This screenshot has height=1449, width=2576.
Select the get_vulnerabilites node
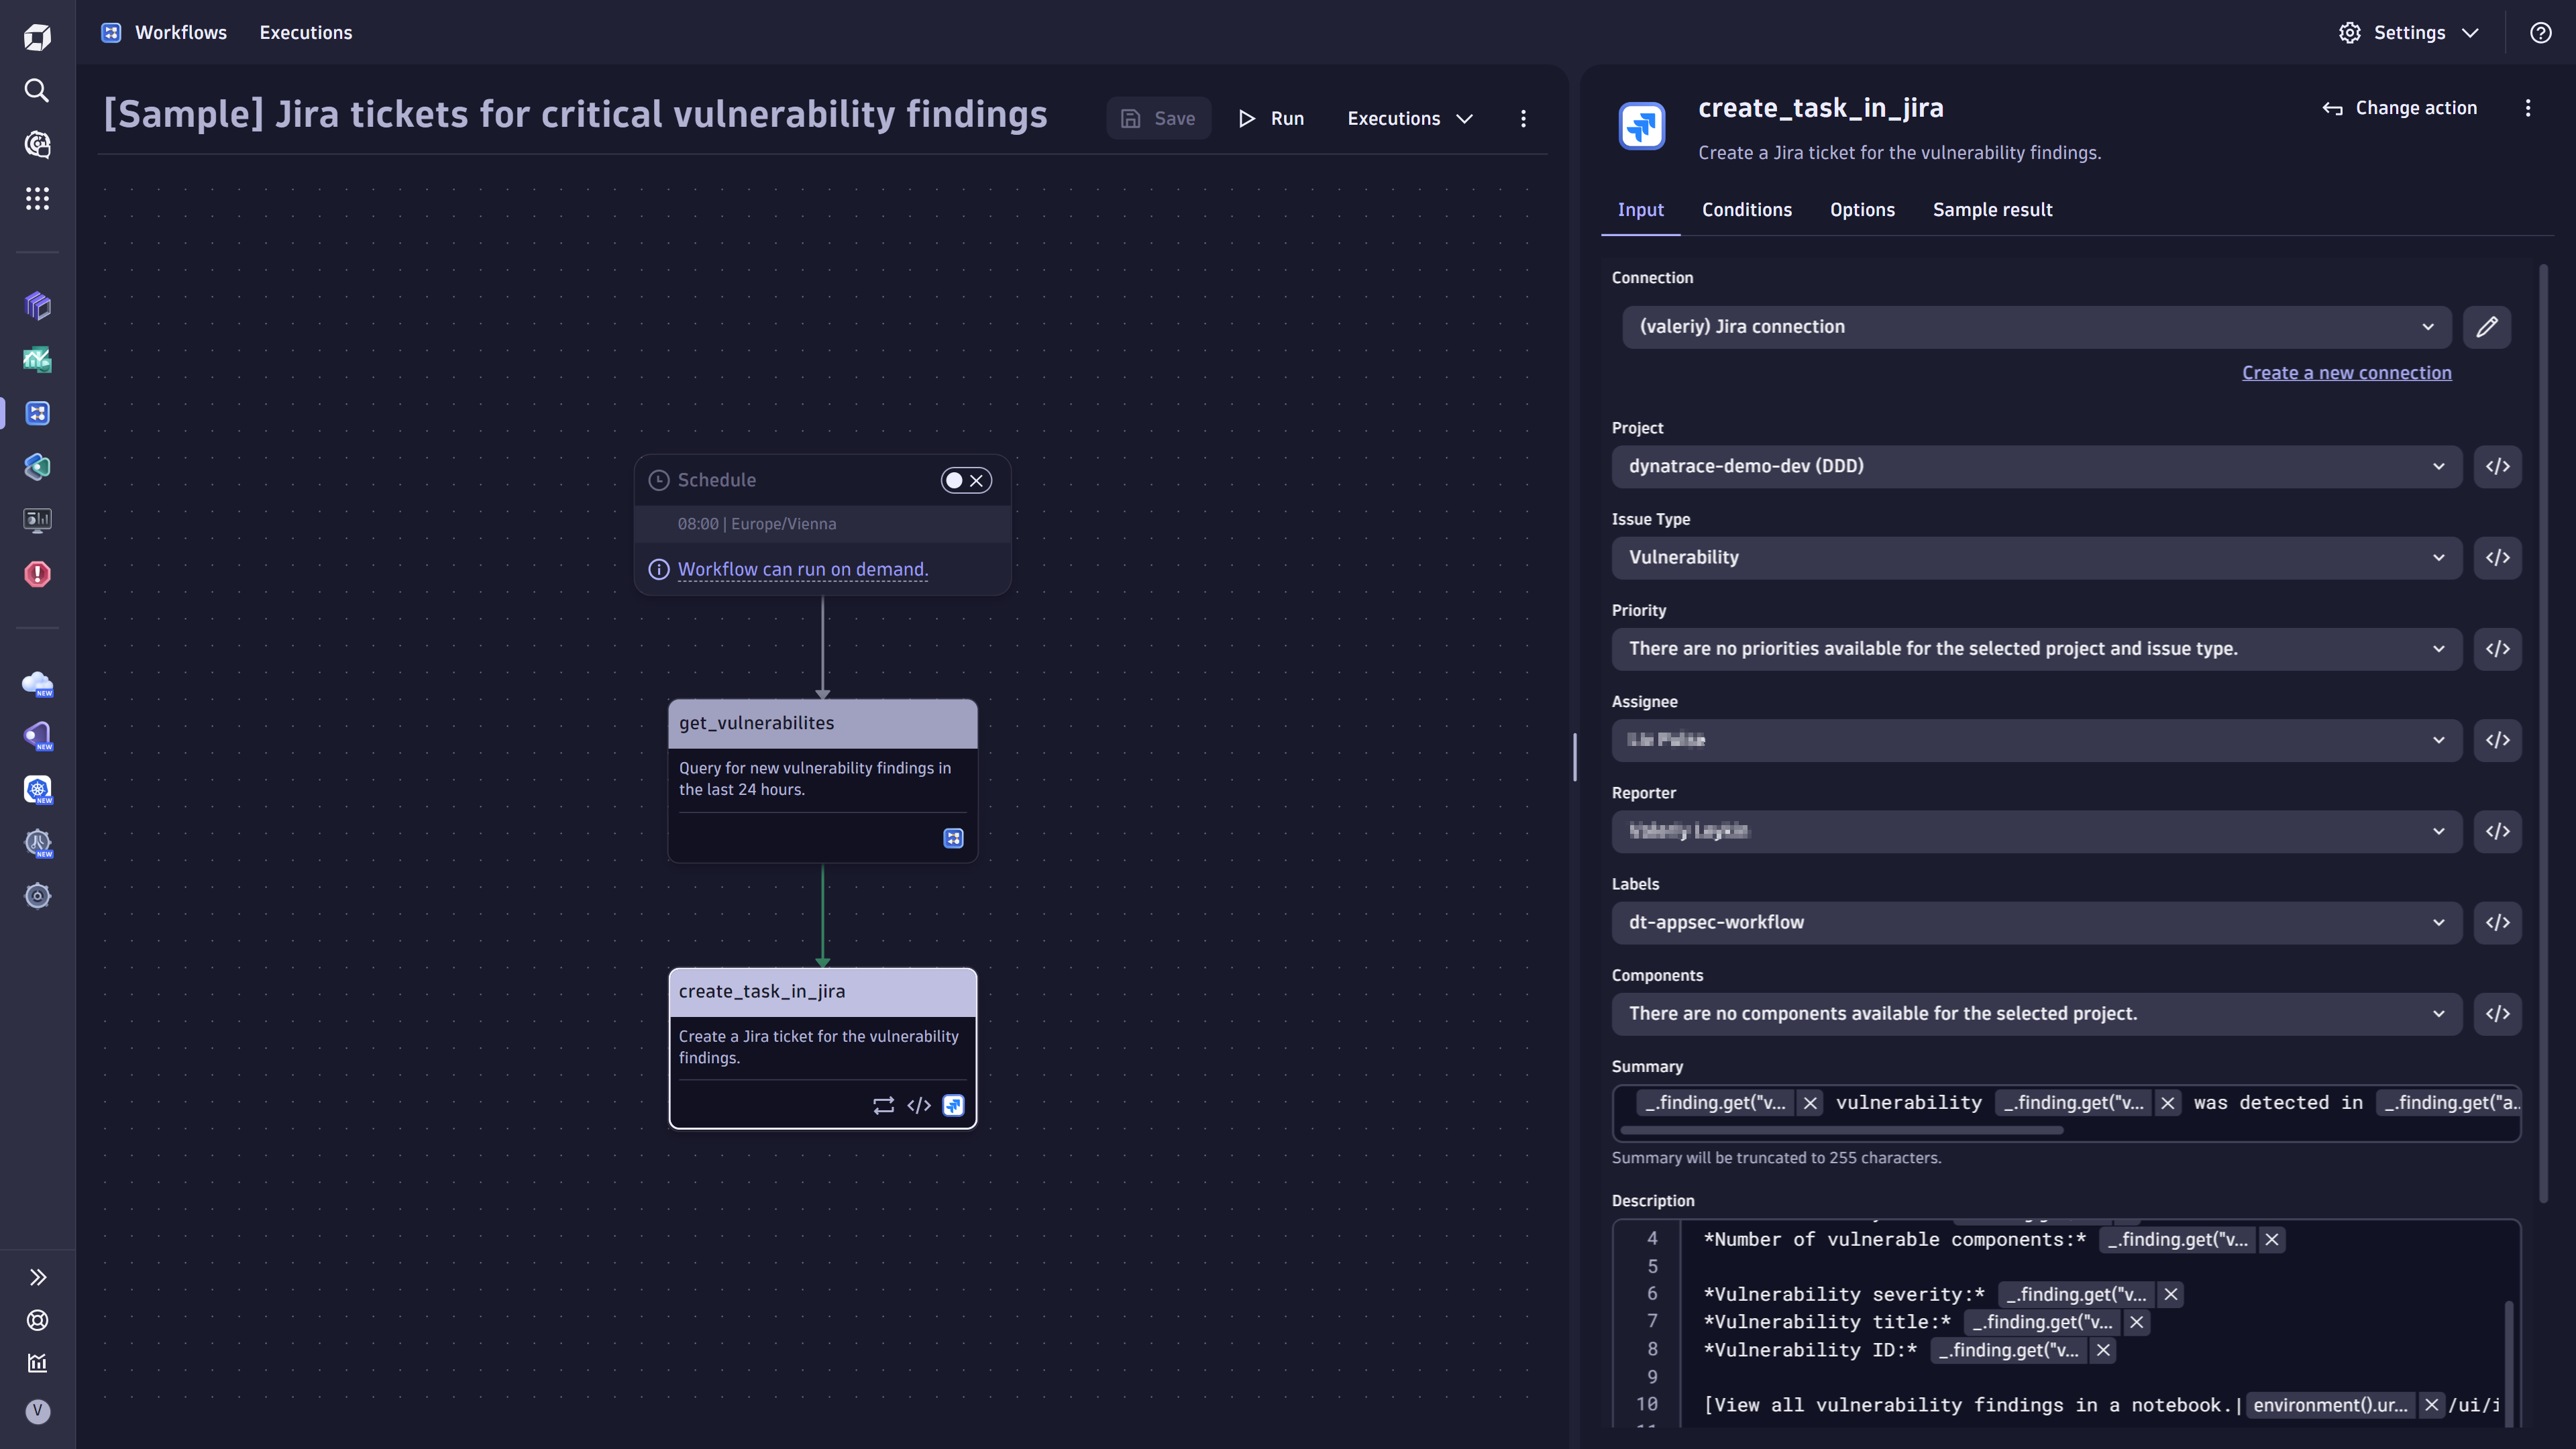[822, 781]
